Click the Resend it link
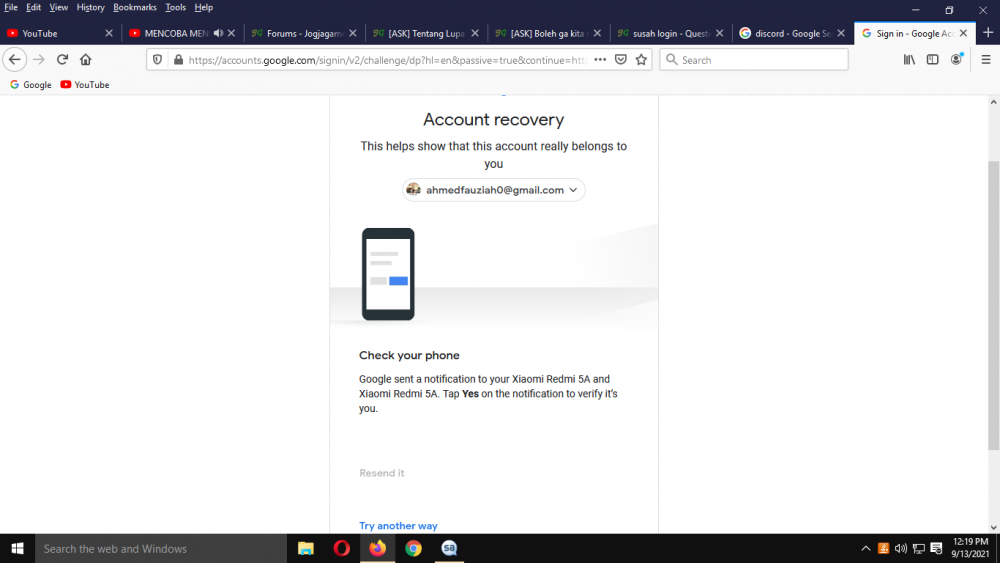The height and width of the screenshot is (563, 1000). (x=381, y=473)
